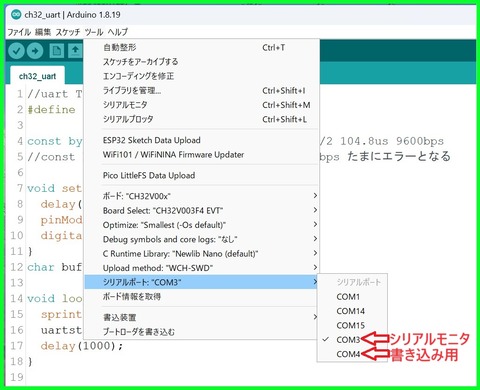Choose スケッチをアーカイブする entry
Screen dimensions: 480x390
[x=201, y=62]
